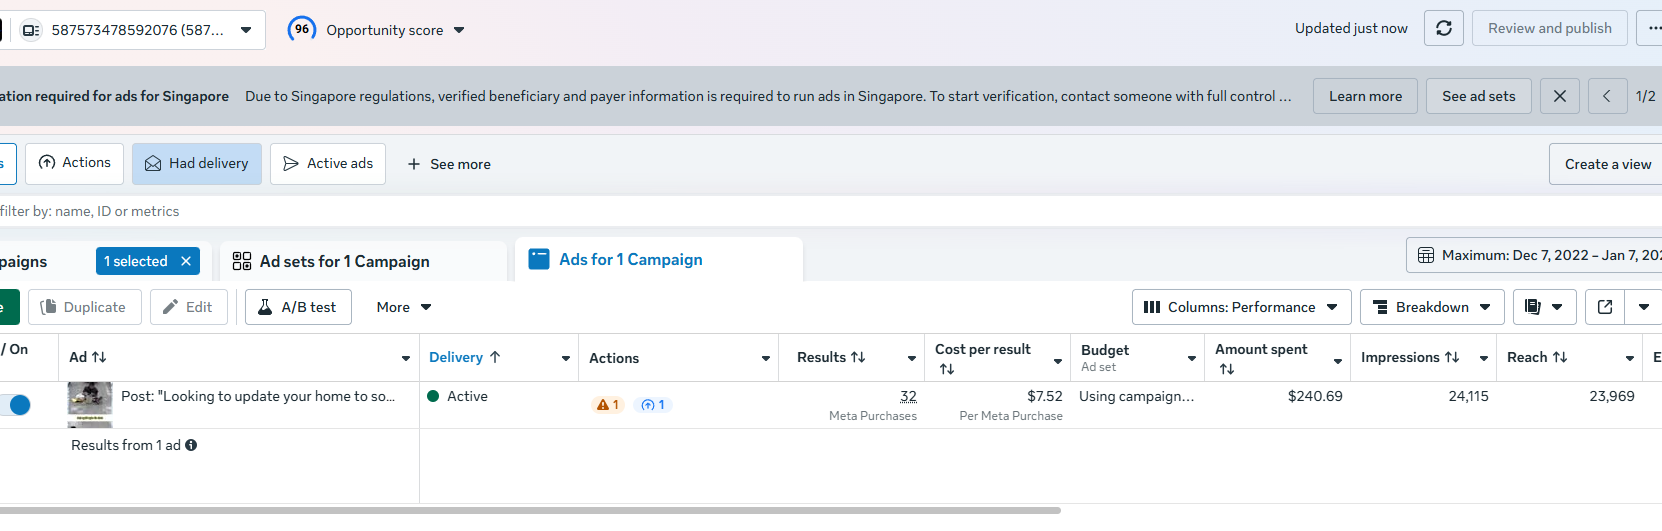Click the warning alert badge on ad
Image resolution: width=1662 pixels, height=531 pixels.
click(x=607, y=405)
